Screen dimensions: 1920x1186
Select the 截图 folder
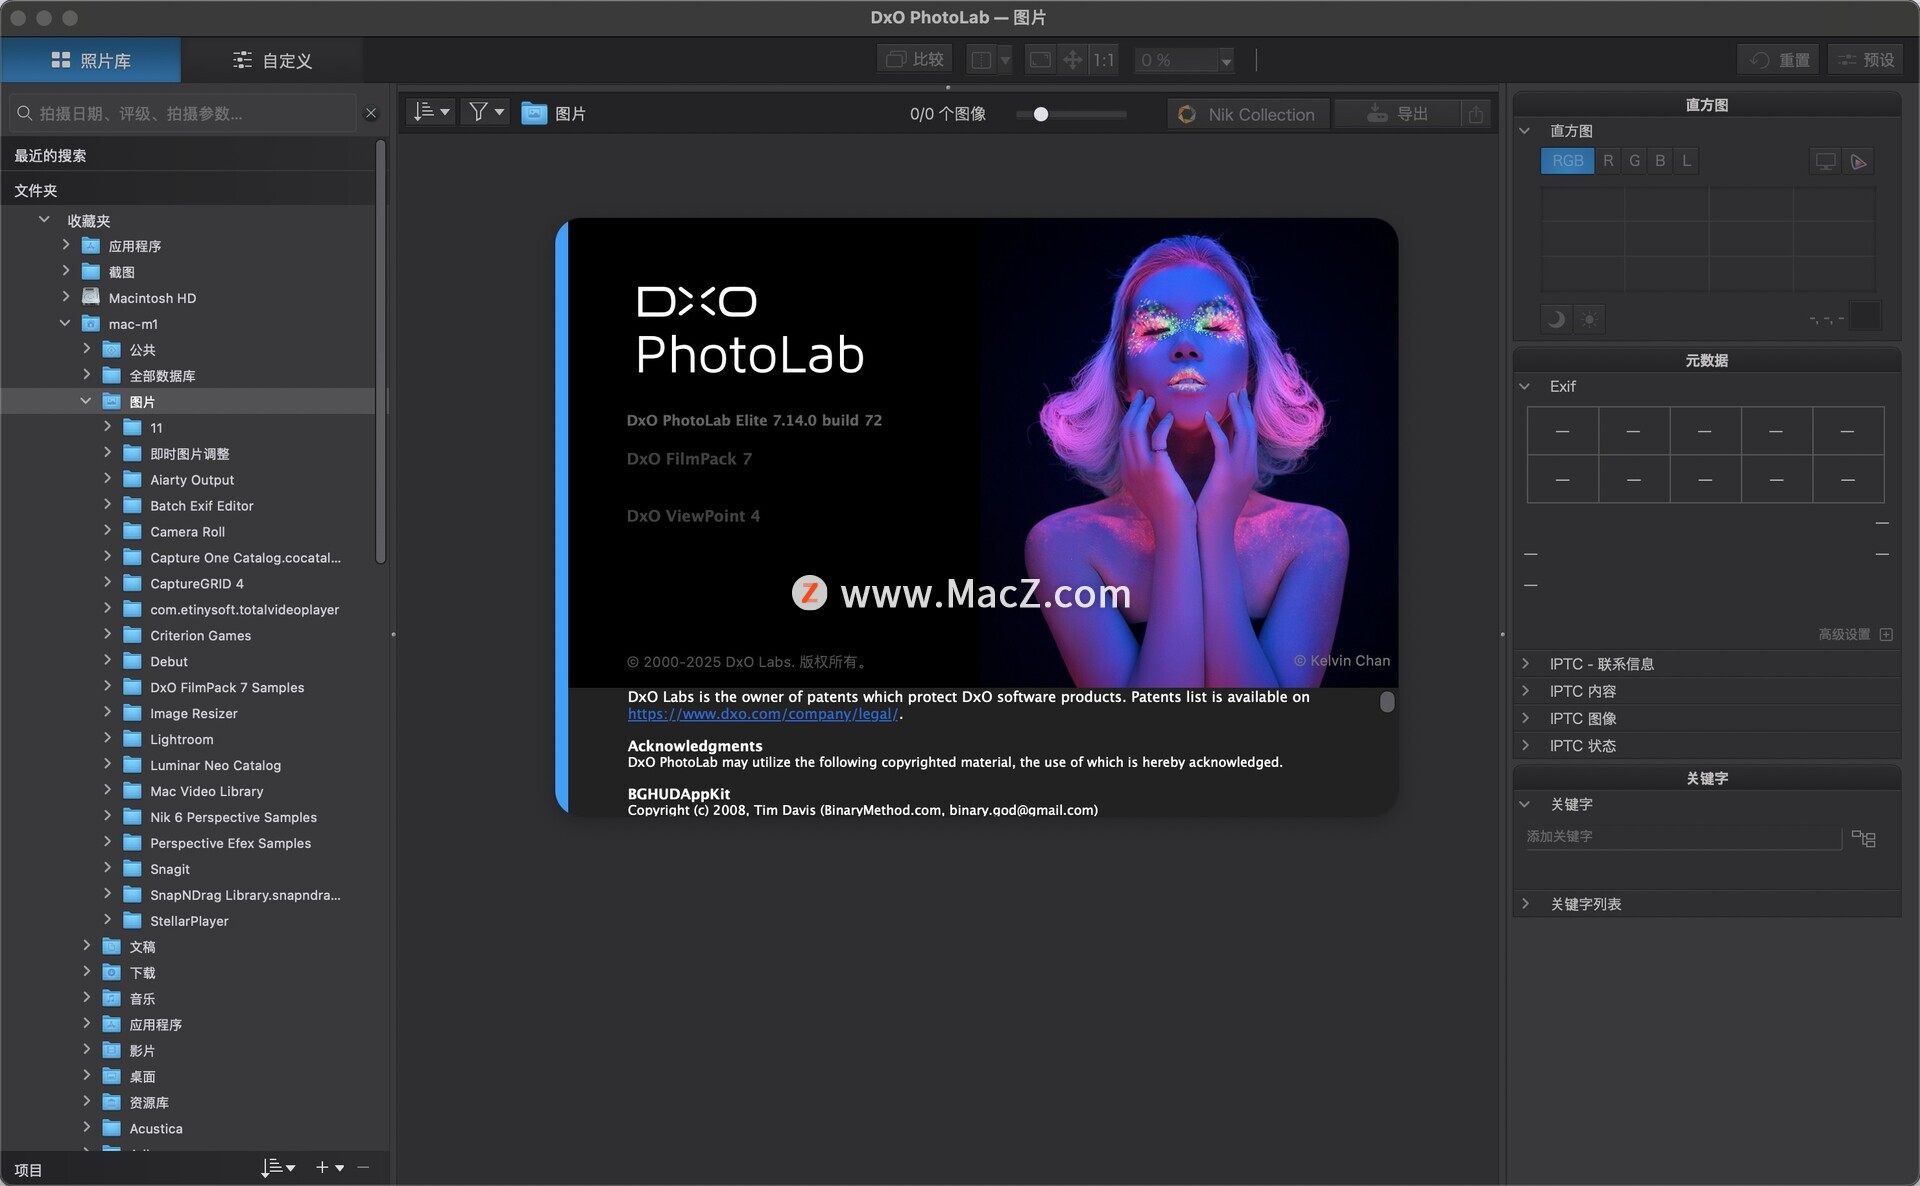[x=122, y=272]
